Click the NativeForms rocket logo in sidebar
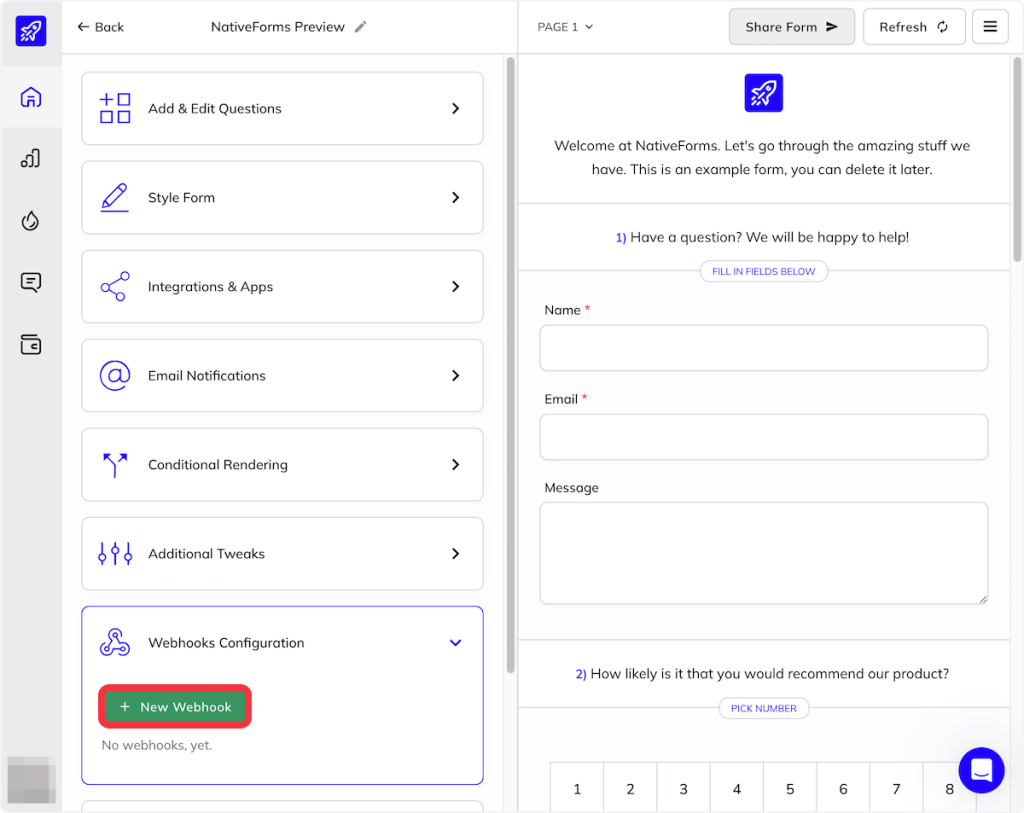The image size is (1024, 813). pyautogui.click(x=31, y=30)
